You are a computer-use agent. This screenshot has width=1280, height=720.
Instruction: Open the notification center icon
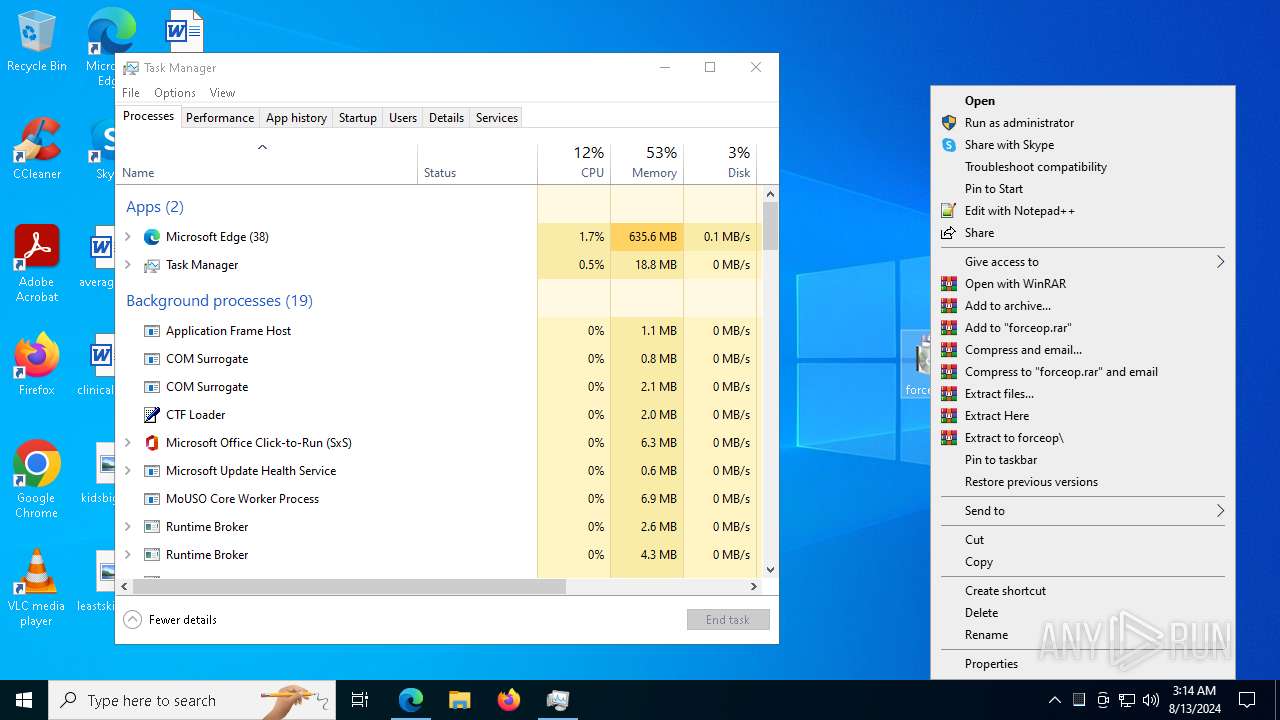[x=1247, y=700]
